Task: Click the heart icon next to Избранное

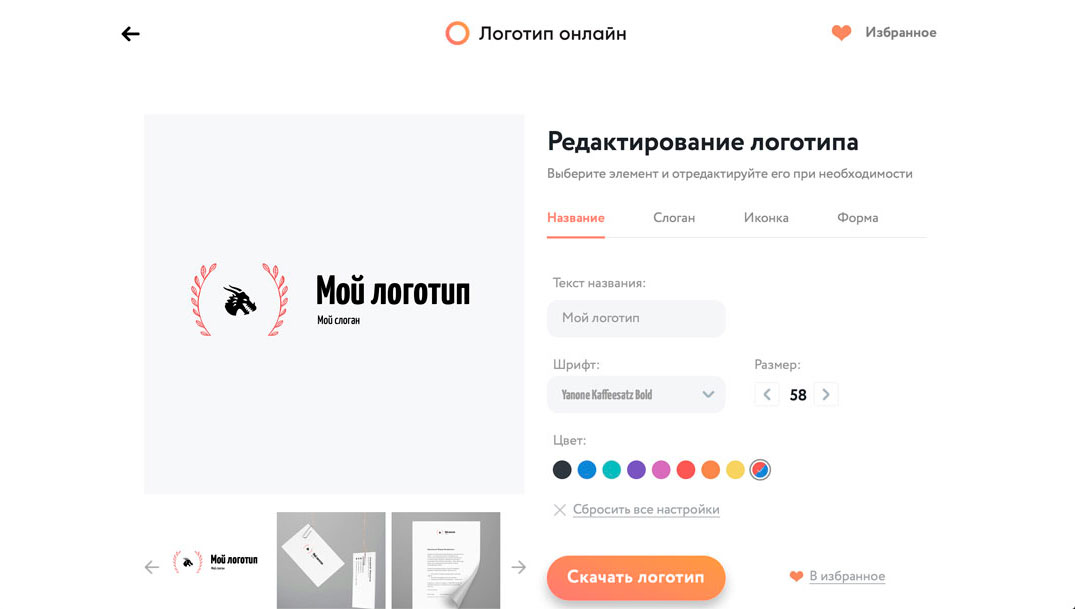Action: tap(841, 32)
